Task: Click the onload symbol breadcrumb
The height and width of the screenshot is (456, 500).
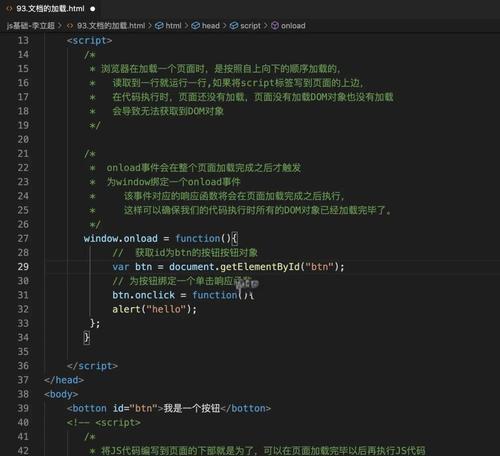Action: pos(293,26)
